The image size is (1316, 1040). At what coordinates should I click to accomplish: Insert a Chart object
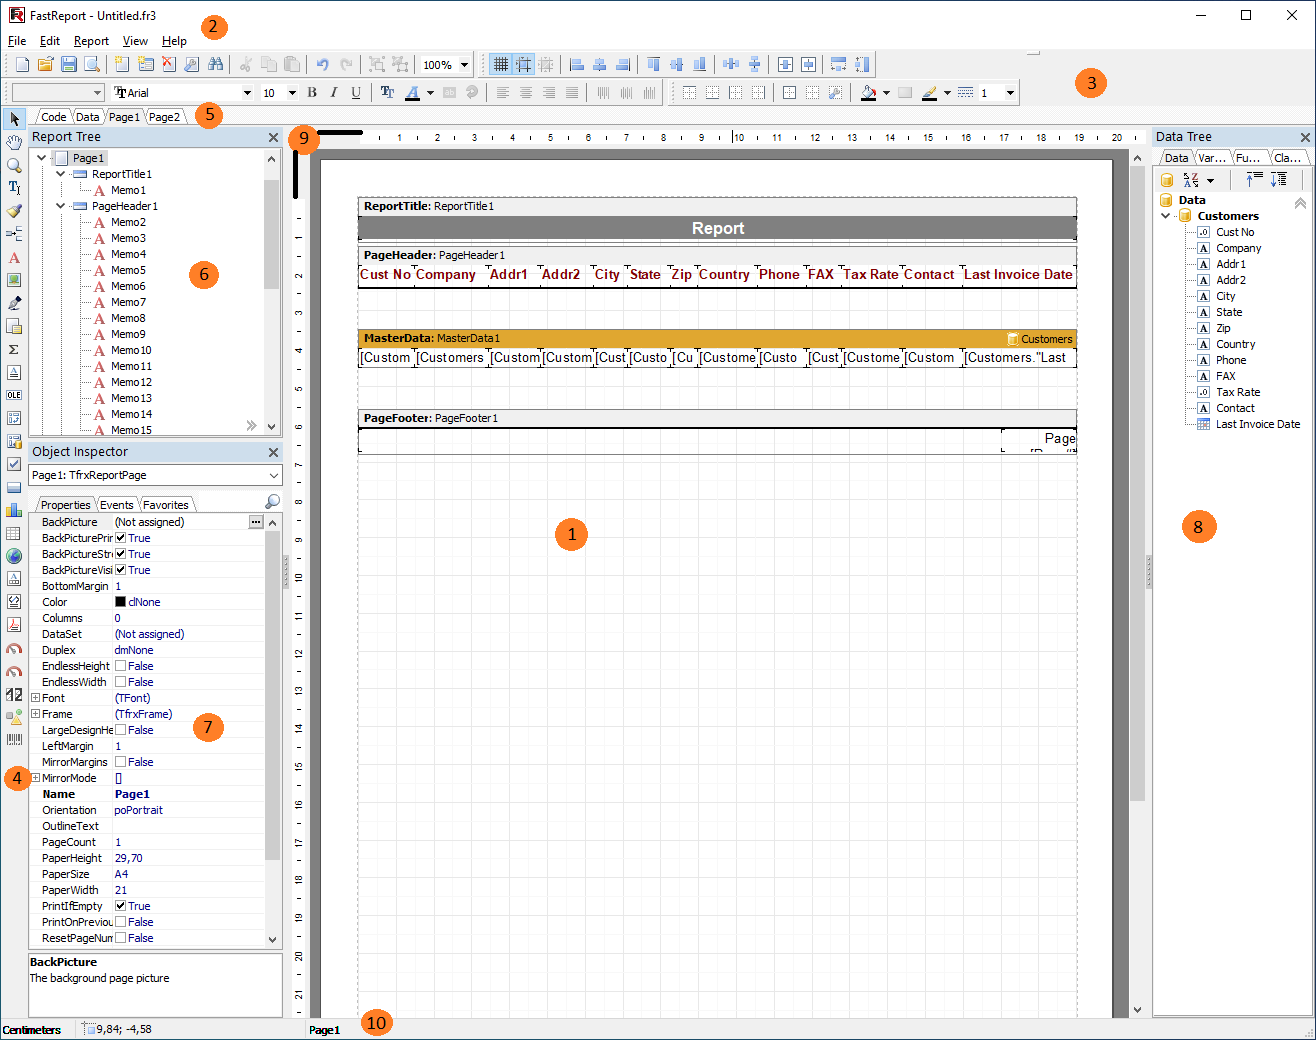click(14, 511)
